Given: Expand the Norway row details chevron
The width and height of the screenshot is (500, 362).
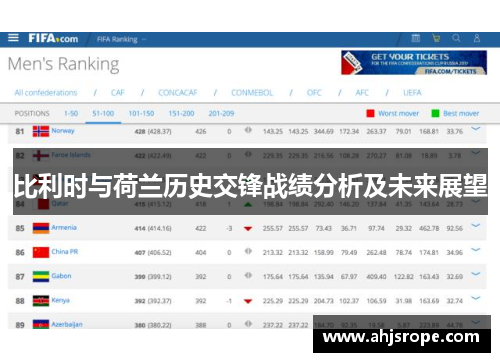Looking at the screenshot, I should tap(476, 129).
